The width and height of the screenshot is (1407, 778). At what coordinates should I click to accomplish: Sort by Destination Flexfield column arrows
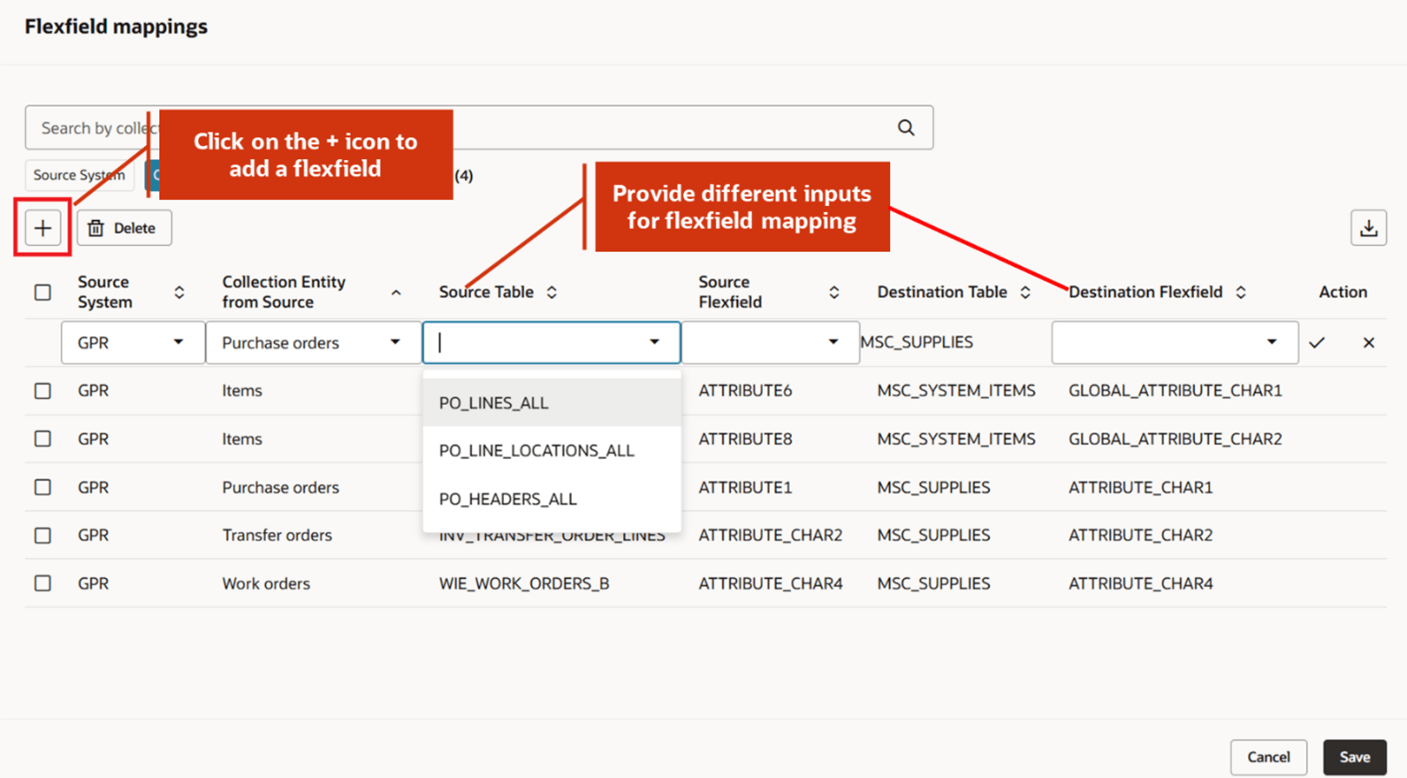tap(1240, 292)
